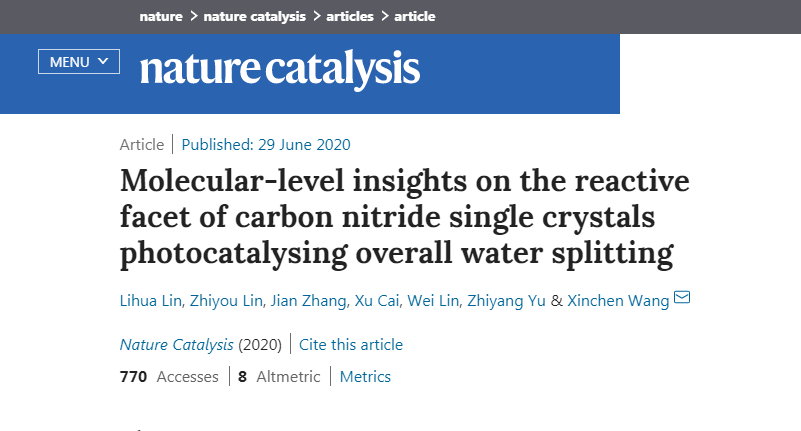Click the article title heading
The image size is (801, 431).
(x=404, y=218)
